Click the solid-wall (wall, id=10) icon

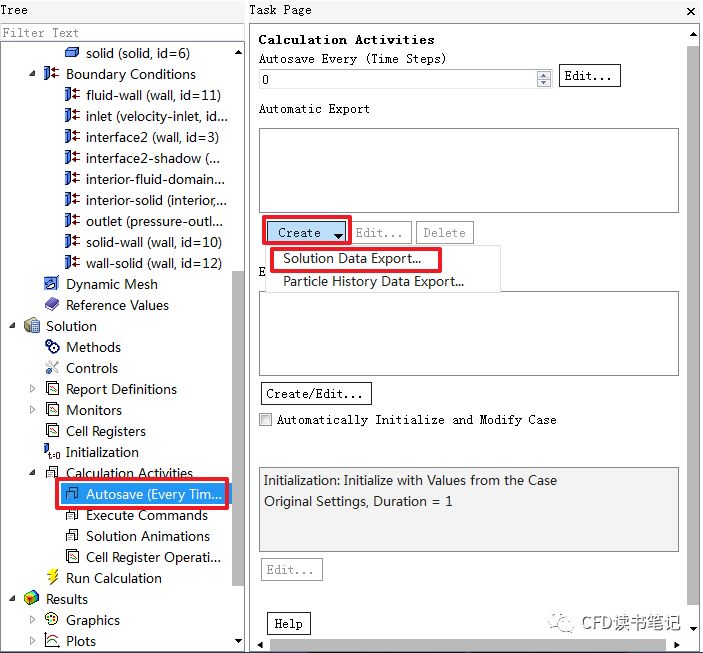(72, 242)
